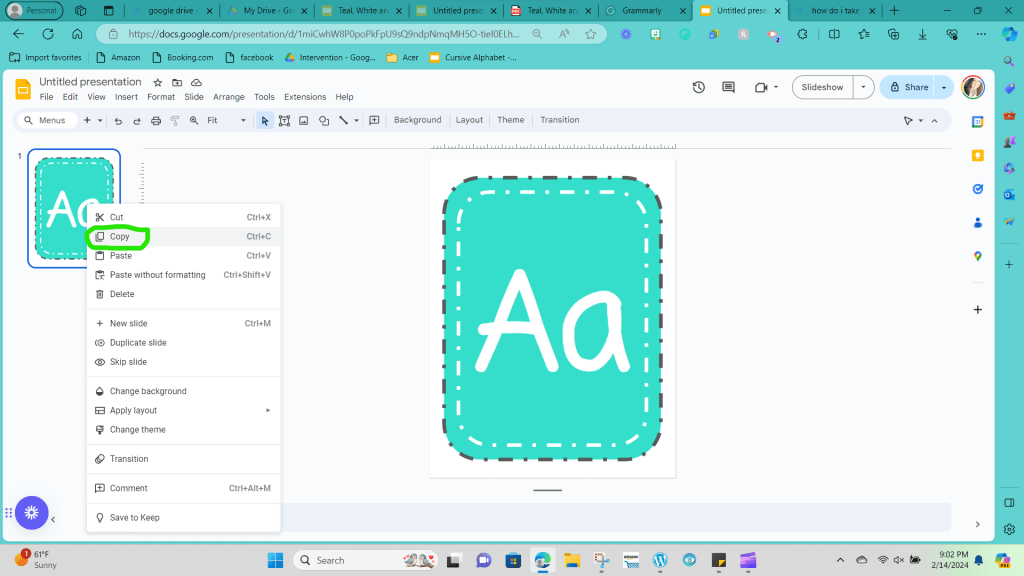Viewport: 1024px width, 576px height.
Task: Open Google Keep in the side panel
Action: click(978, 155)
